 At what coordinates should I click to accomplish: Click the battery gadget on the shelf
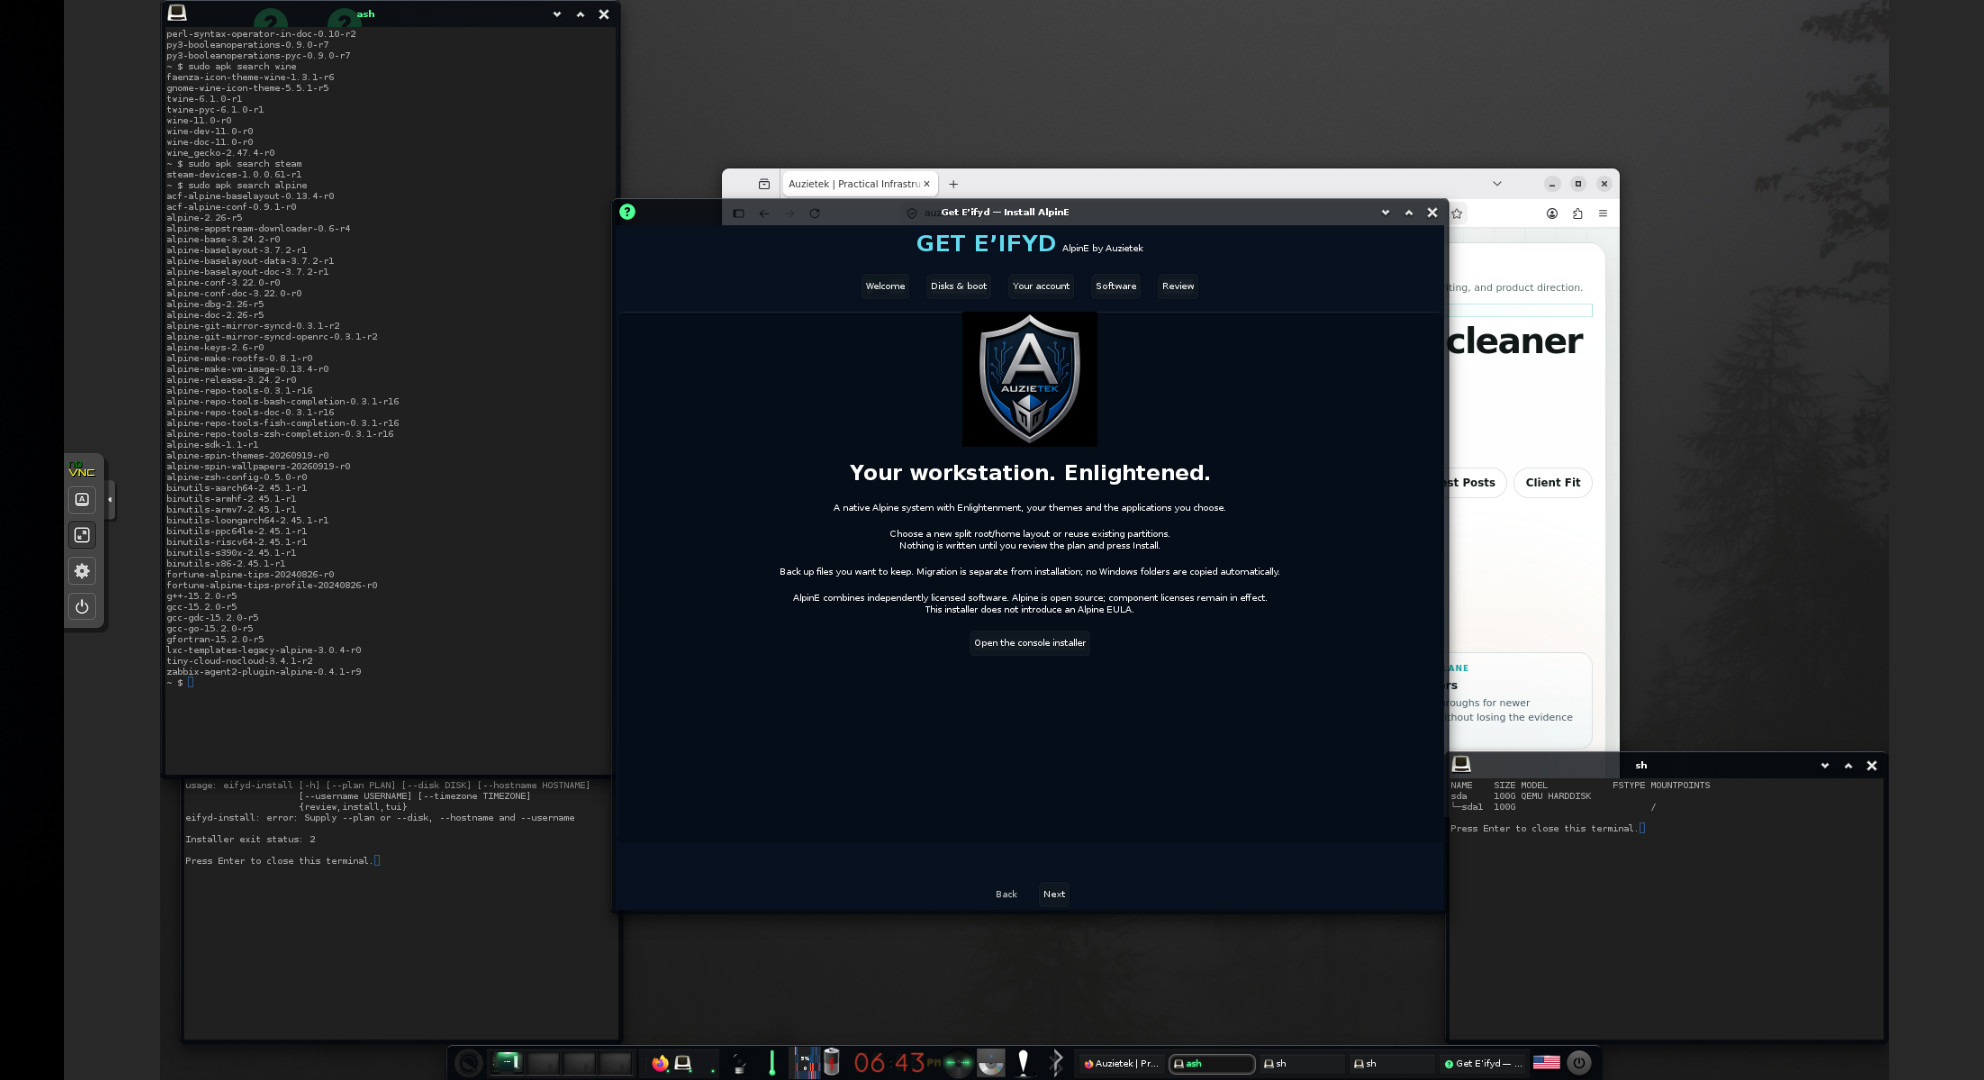tap(831, 1063)
